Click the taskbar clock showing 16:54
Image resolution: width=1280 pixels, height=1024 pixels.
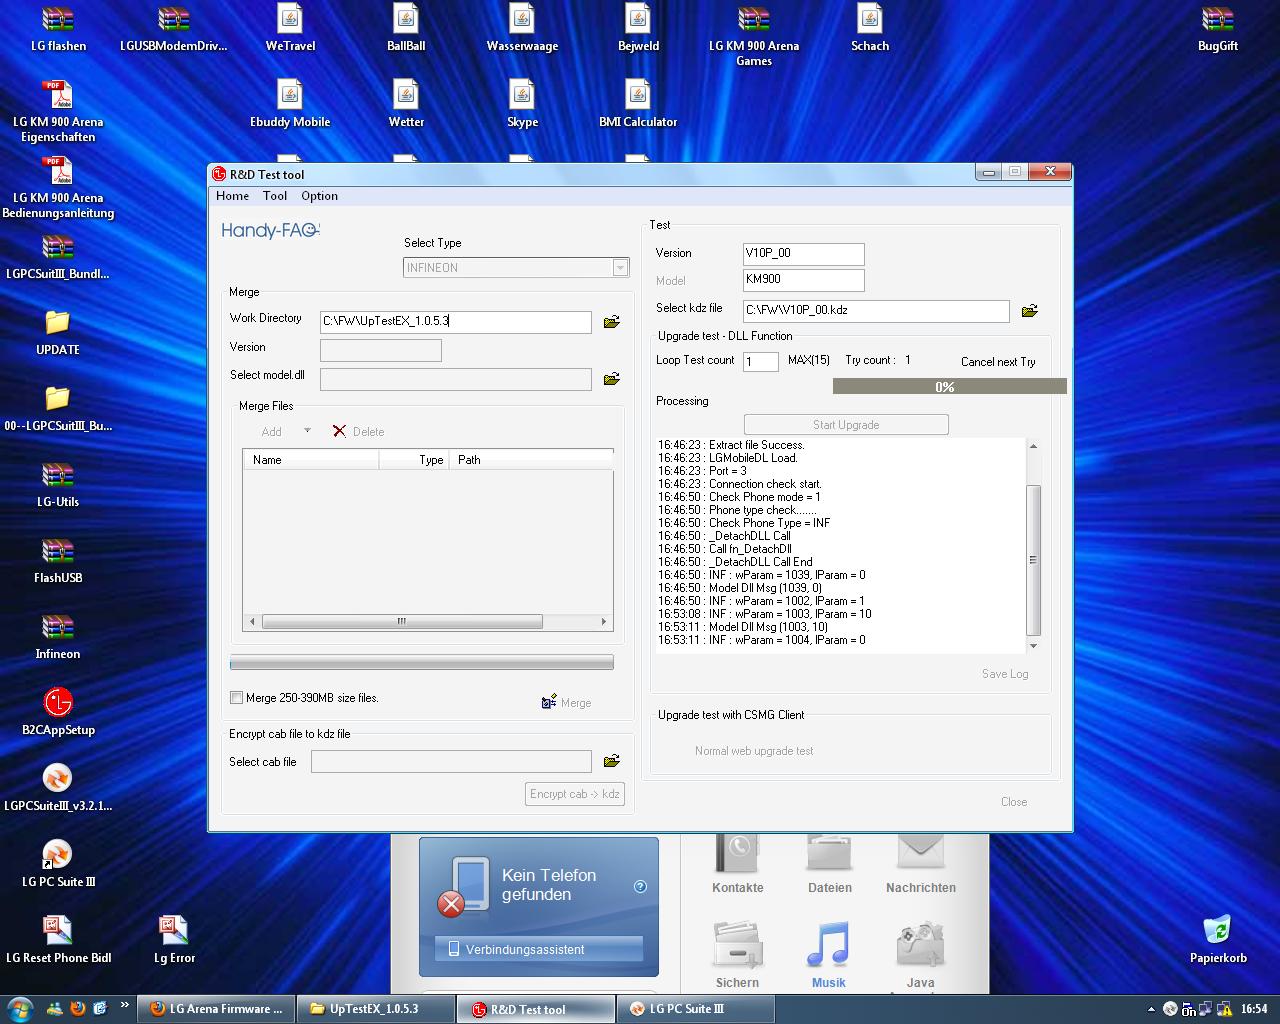tap(1254, 1009)
